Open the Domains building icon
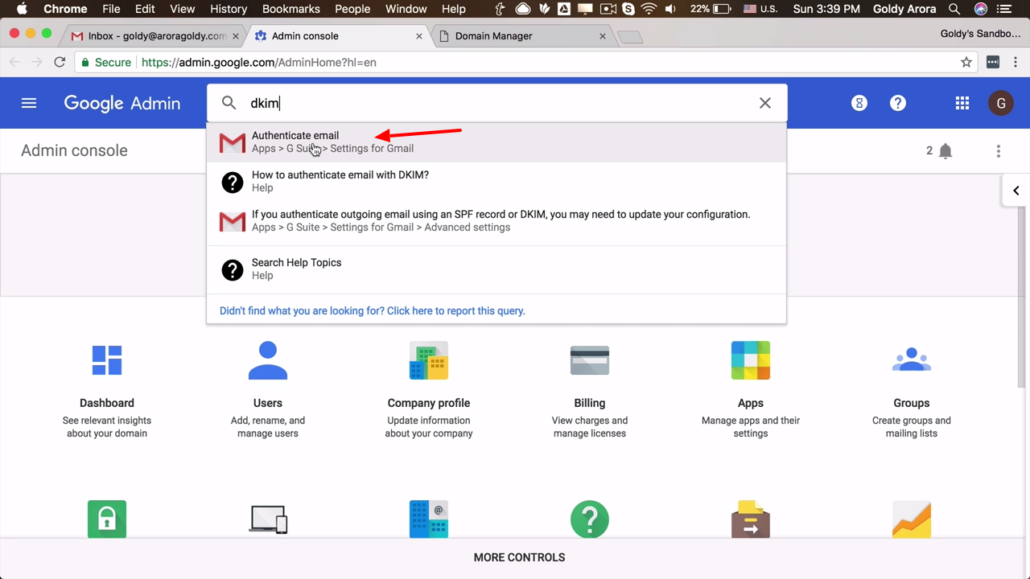 pyautogui.click(x=428, y=519)
